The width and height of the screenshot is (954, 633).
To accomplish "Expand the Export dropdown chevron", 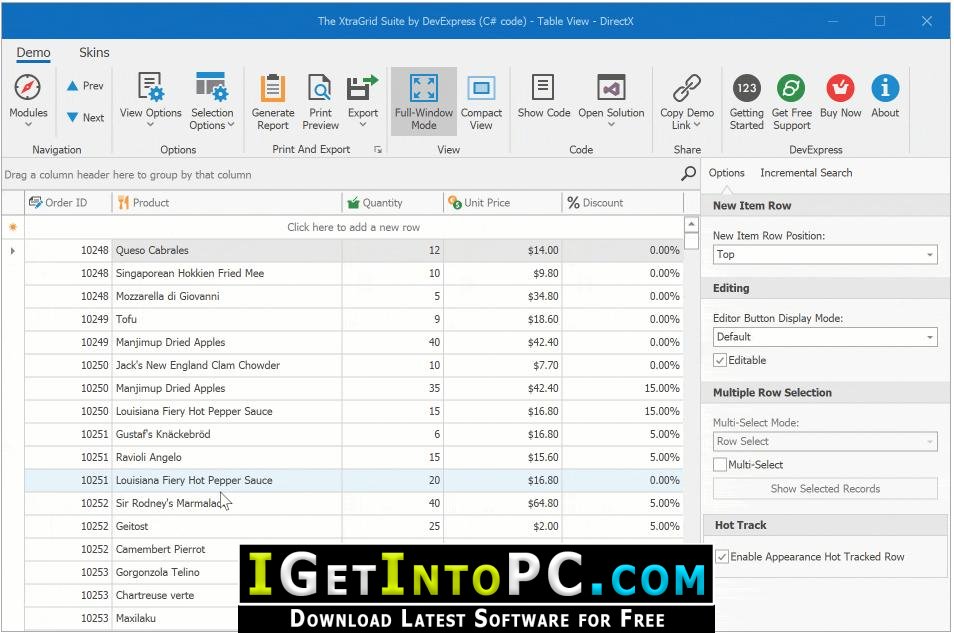I will tap(363, 125).
